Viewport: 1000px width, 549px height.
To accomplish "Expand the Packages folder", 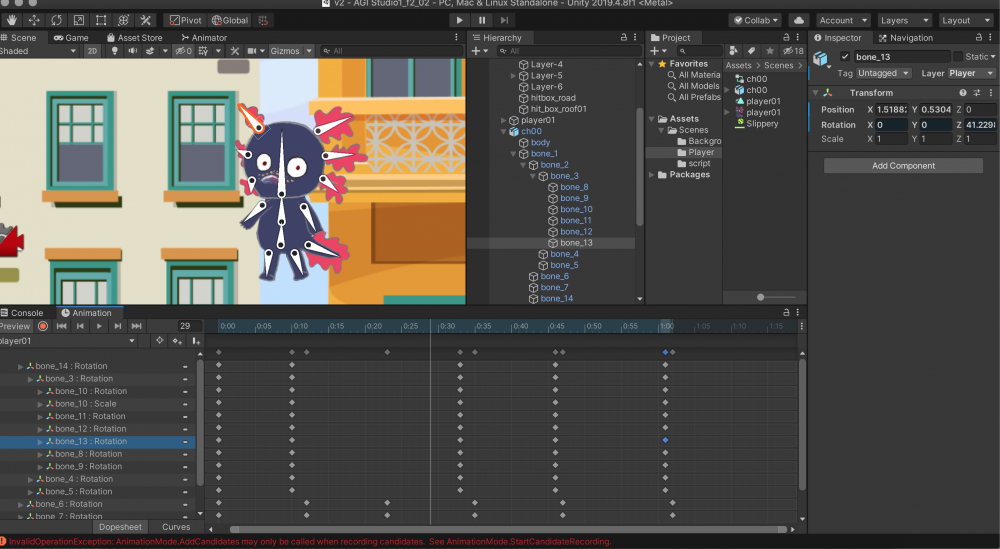I will click(651, 175).
